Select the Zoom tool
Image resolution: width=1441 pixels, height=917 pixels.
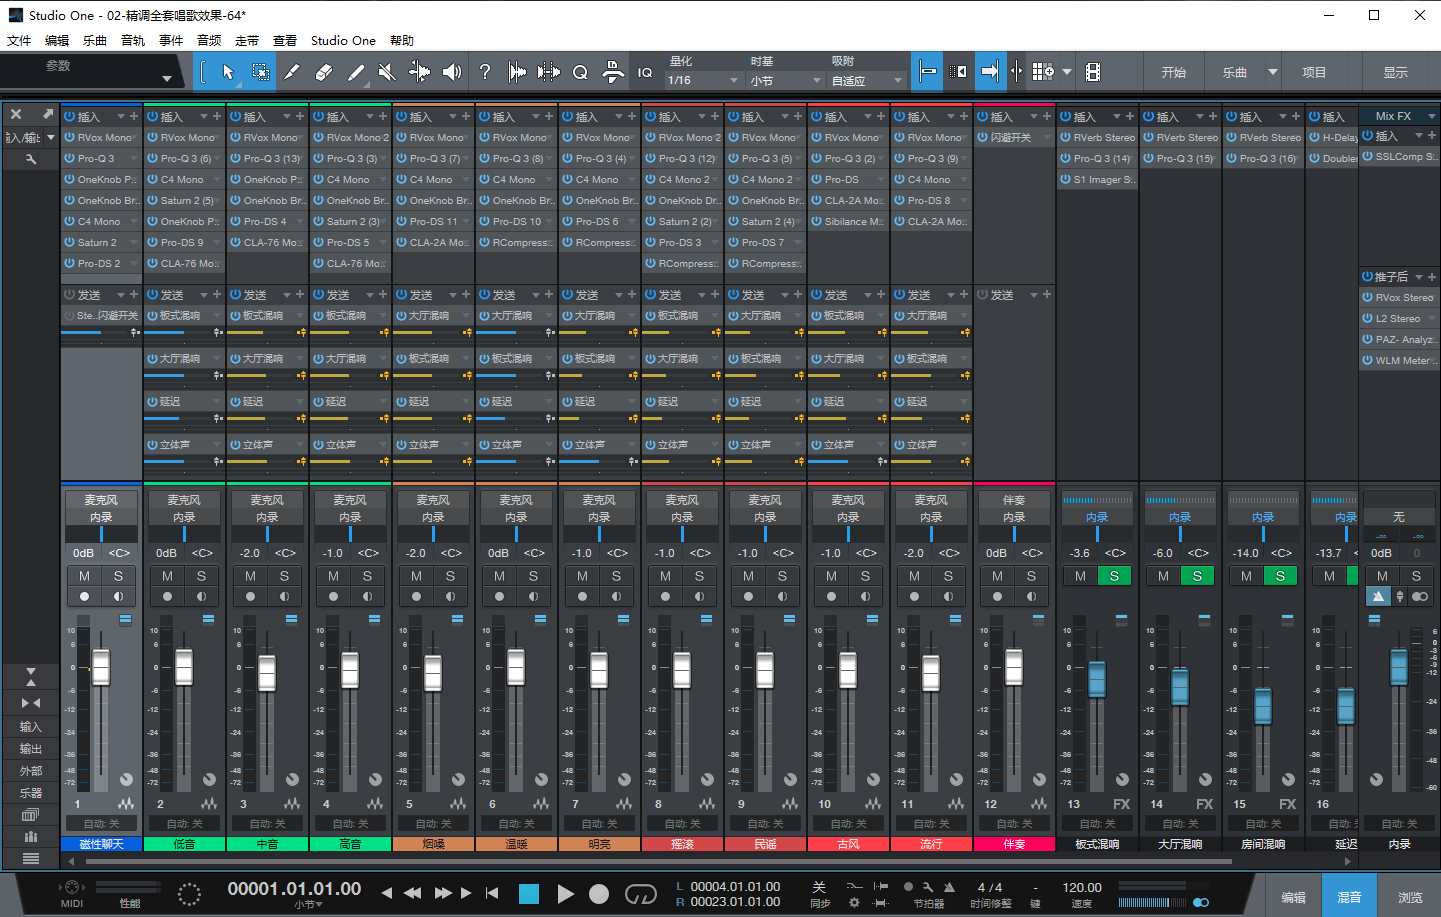580,71
